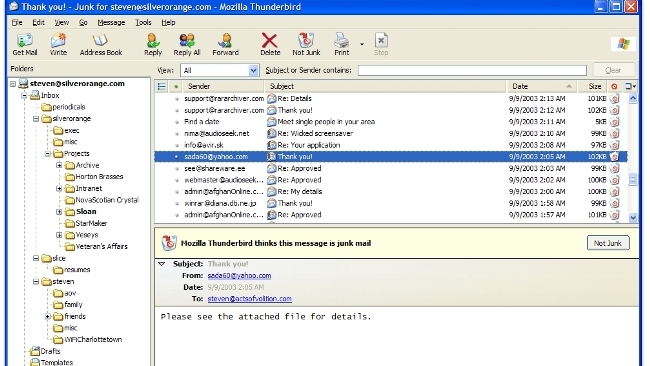Toggle junk status of 'Re: My details' message
The height and width of the screenshot is (366, 650).
614,191
